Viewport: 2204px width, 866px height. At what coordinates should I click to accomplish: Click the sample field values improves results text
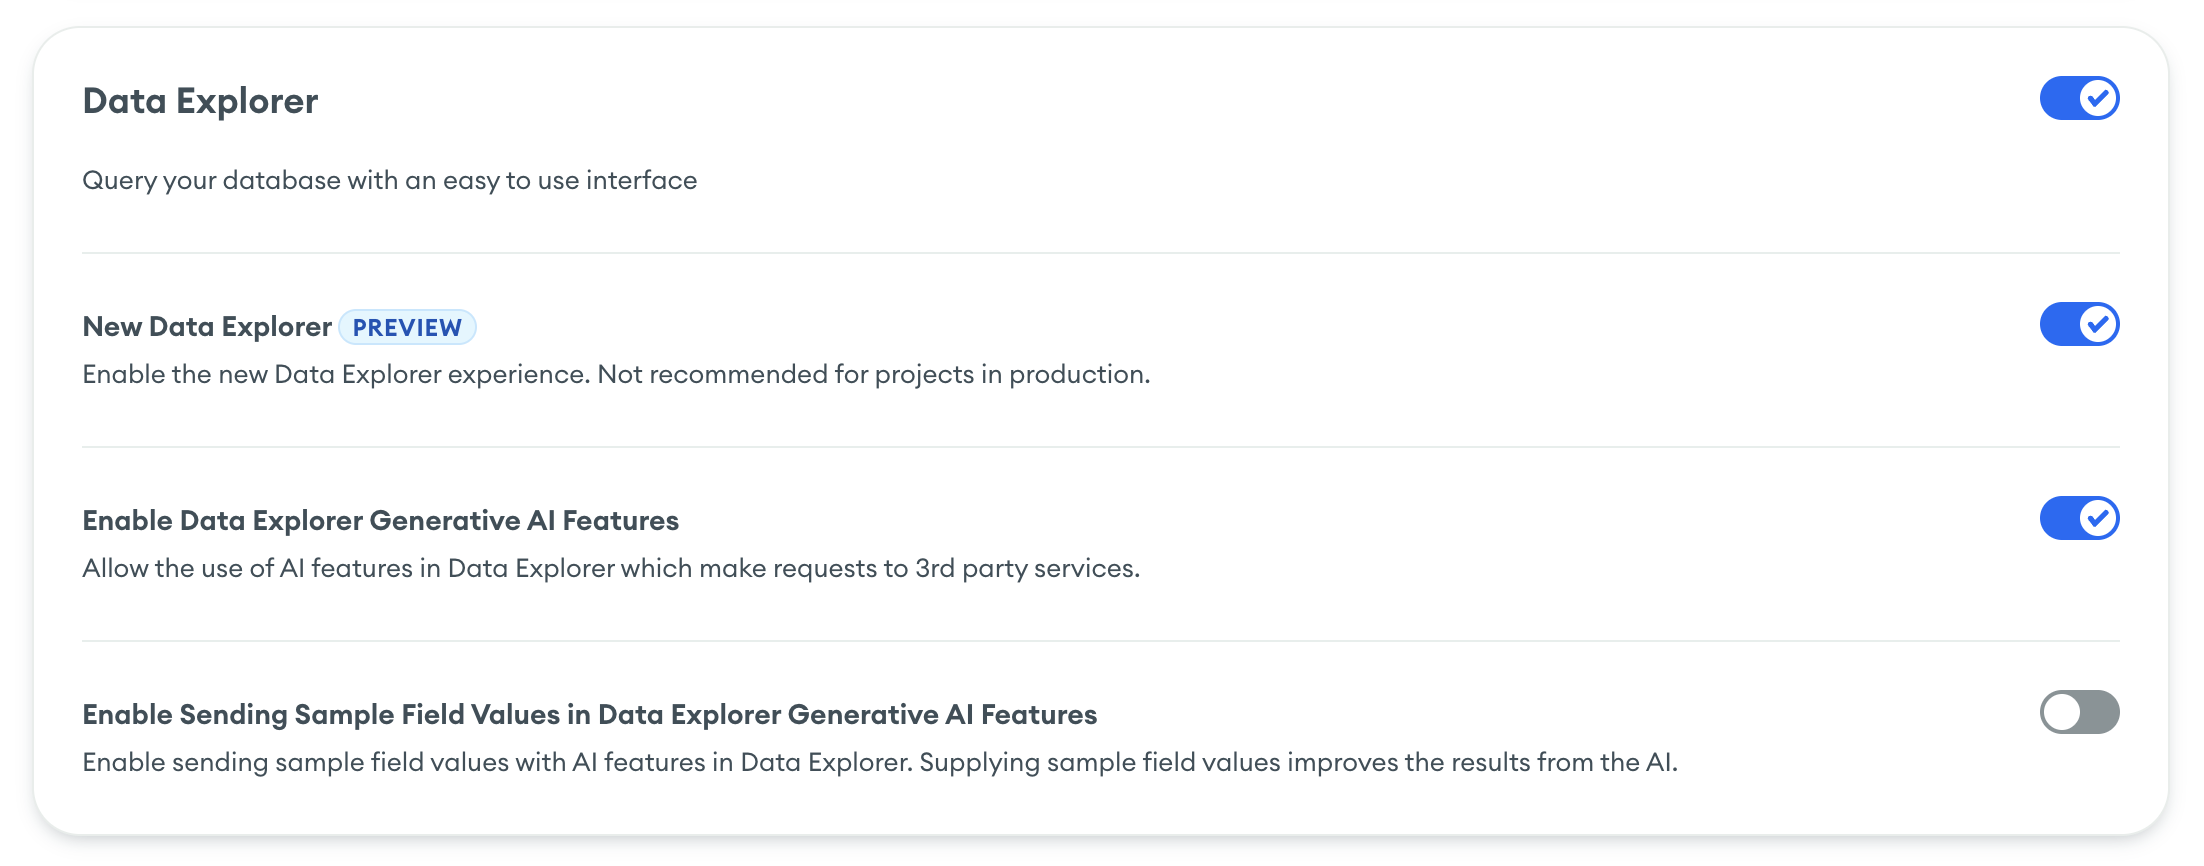pyautogui.click(x=880, y=760)
